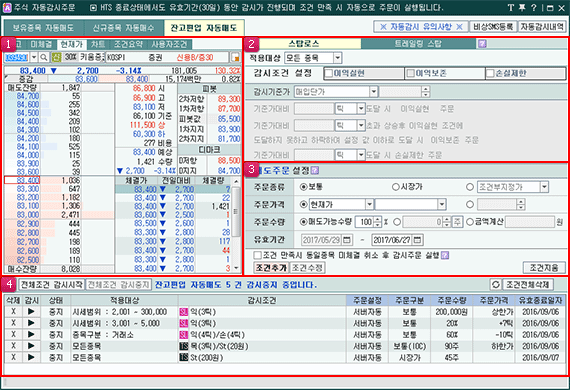Open the empty dropdown right of 현재가

point(442,204)
